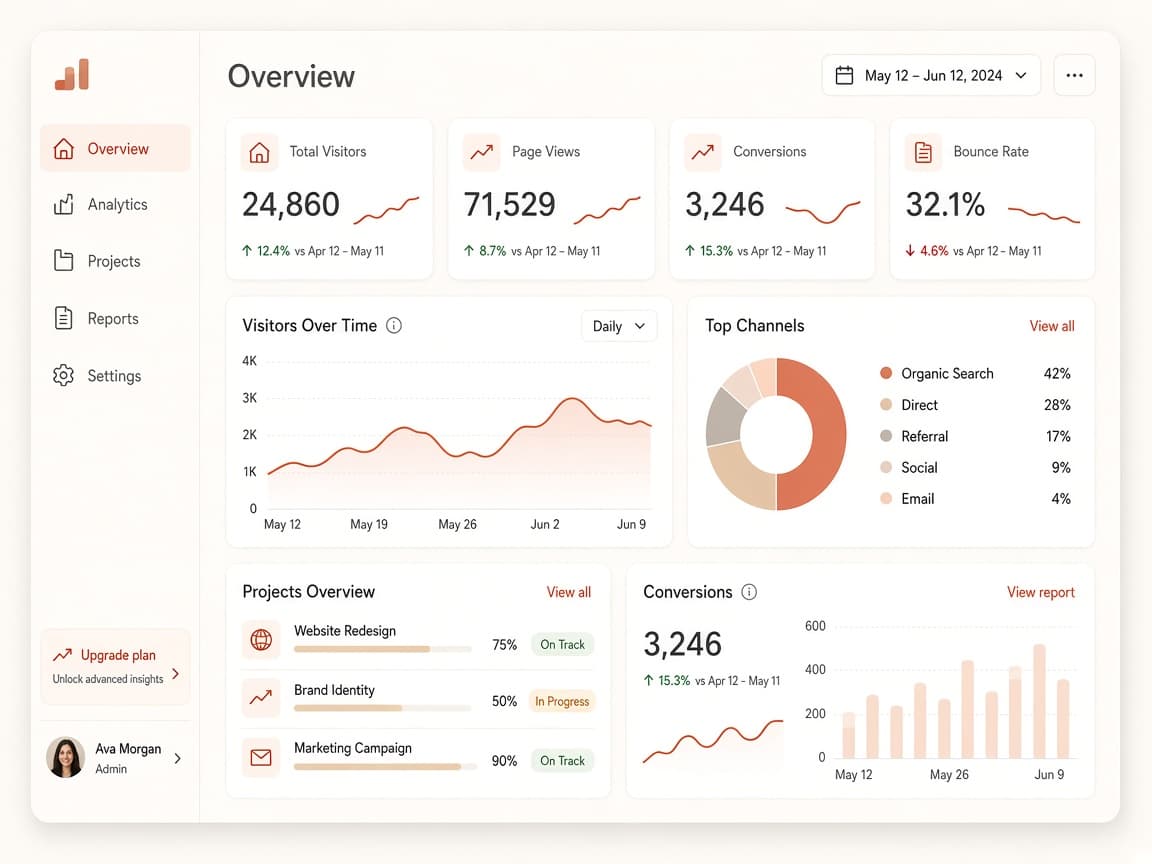Click the Organic Search donut segment
Screen dimensions: 1152x864
tap(829, 433)
